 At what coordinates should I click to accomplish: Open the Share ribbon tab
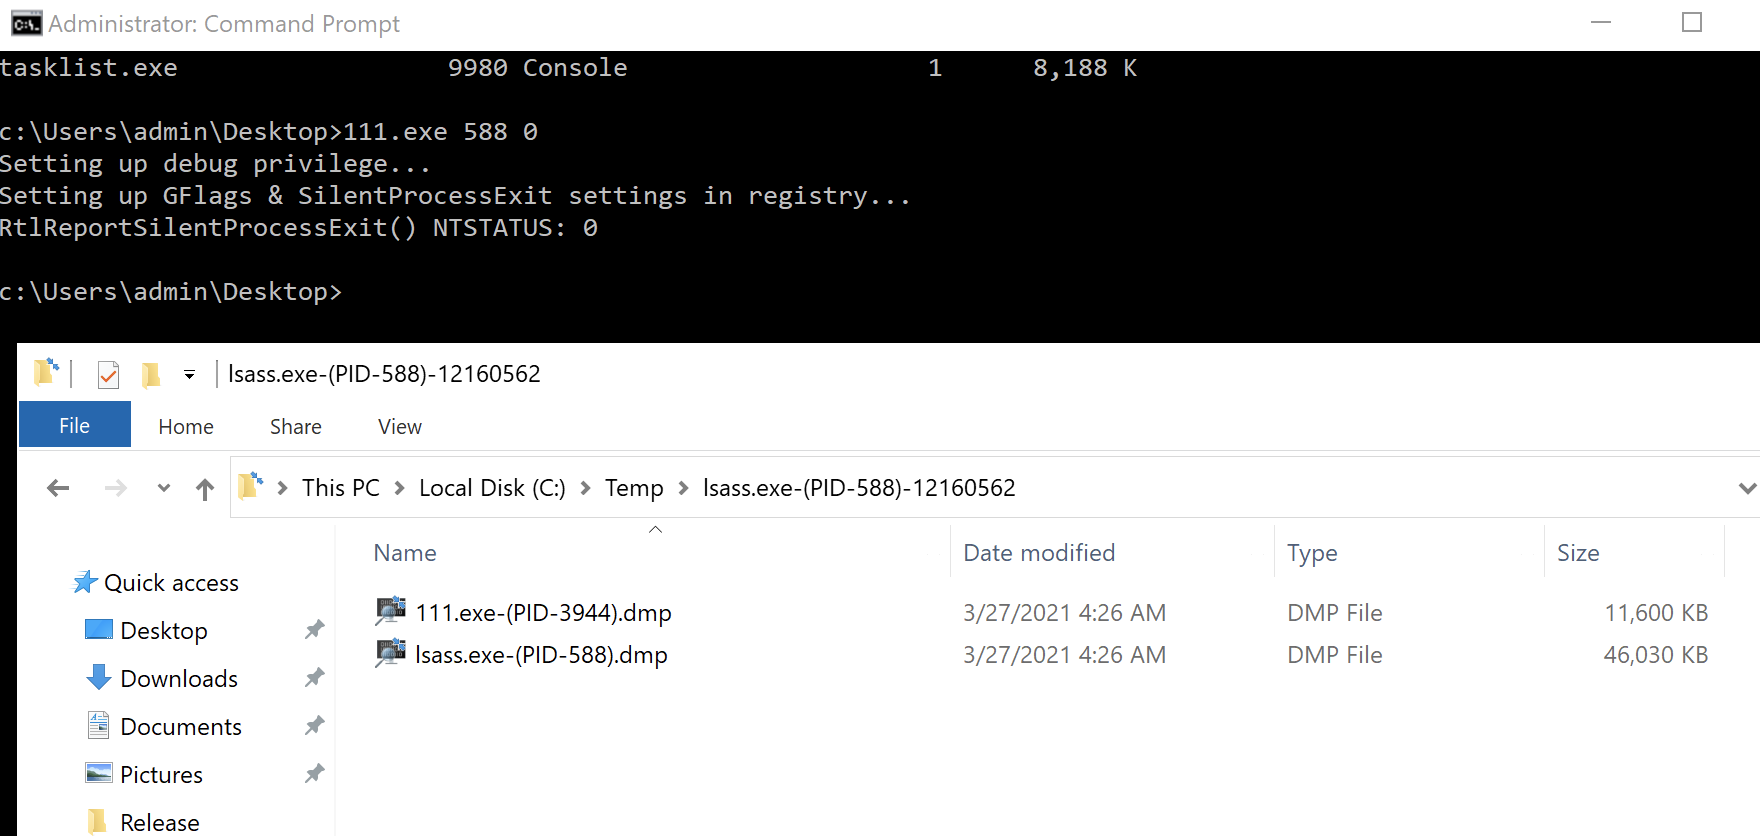(295, 426)
